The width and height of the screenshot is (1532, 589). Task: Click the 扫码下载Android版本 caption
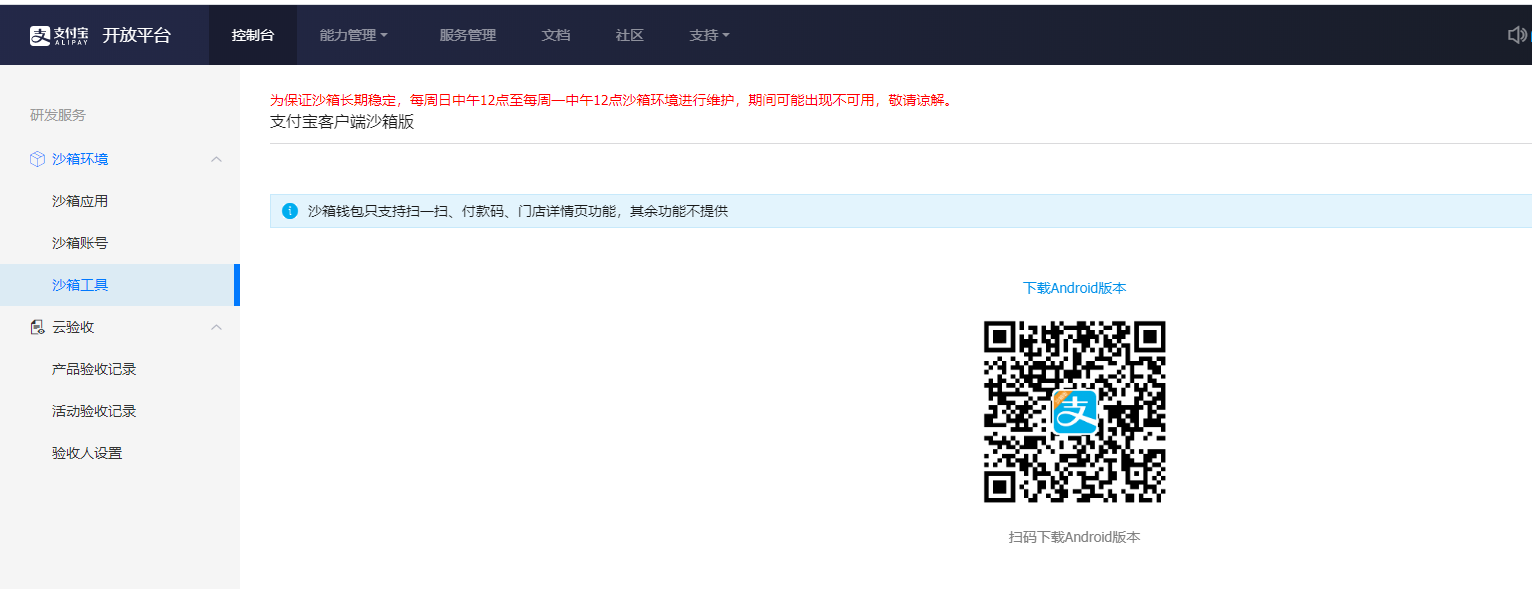(1075, 537)
